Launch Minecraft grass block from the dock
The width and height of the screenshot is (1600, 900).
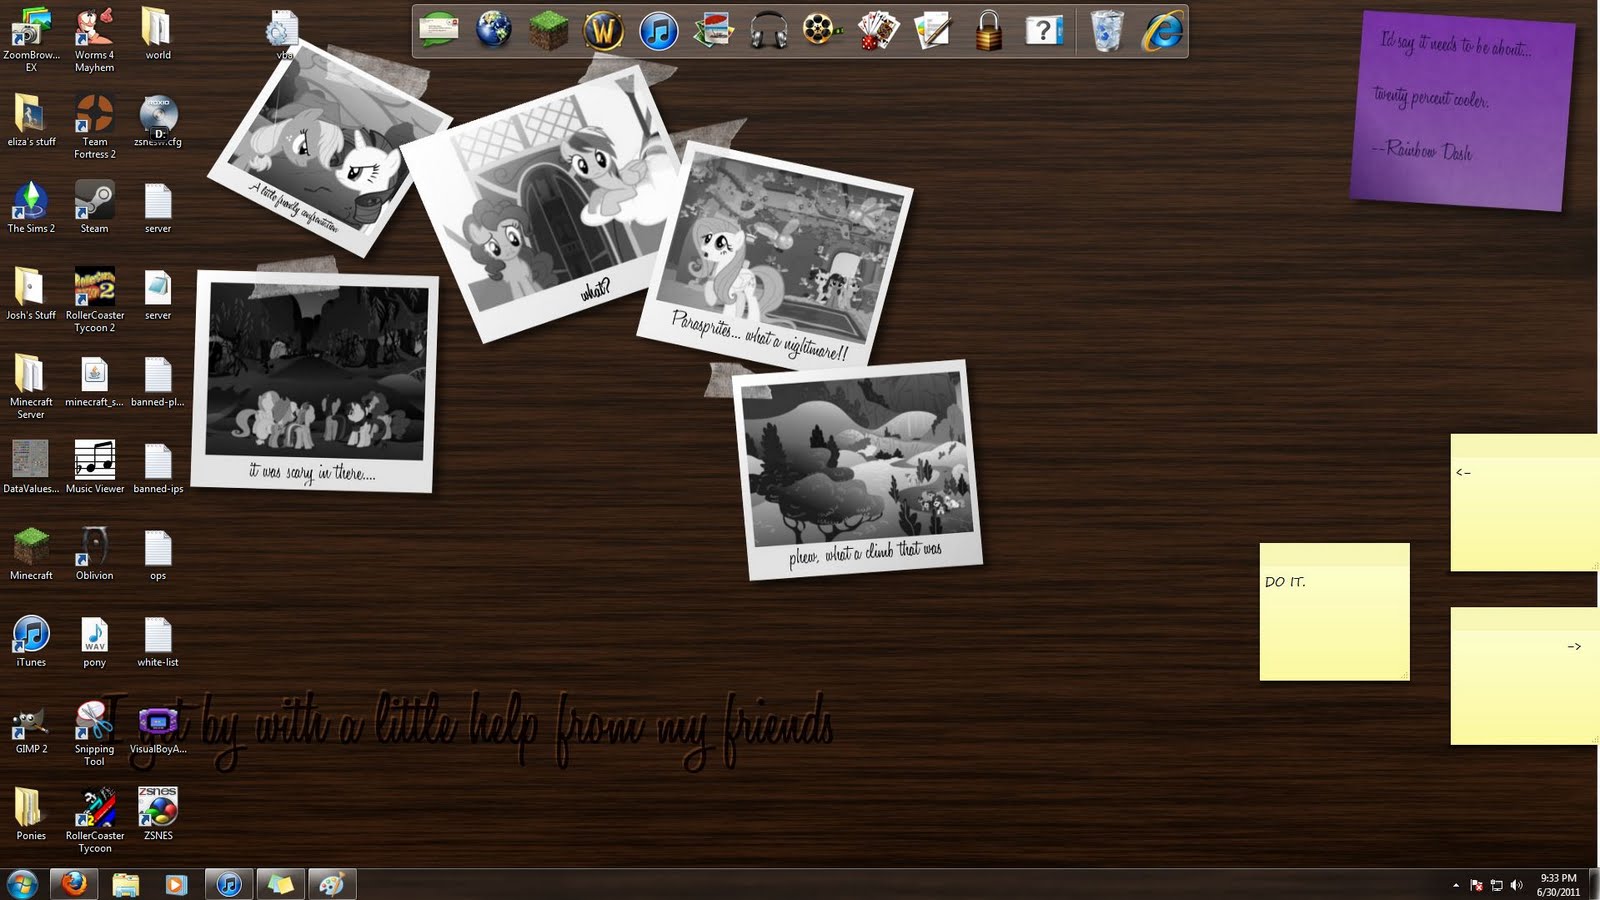point(548,31)
